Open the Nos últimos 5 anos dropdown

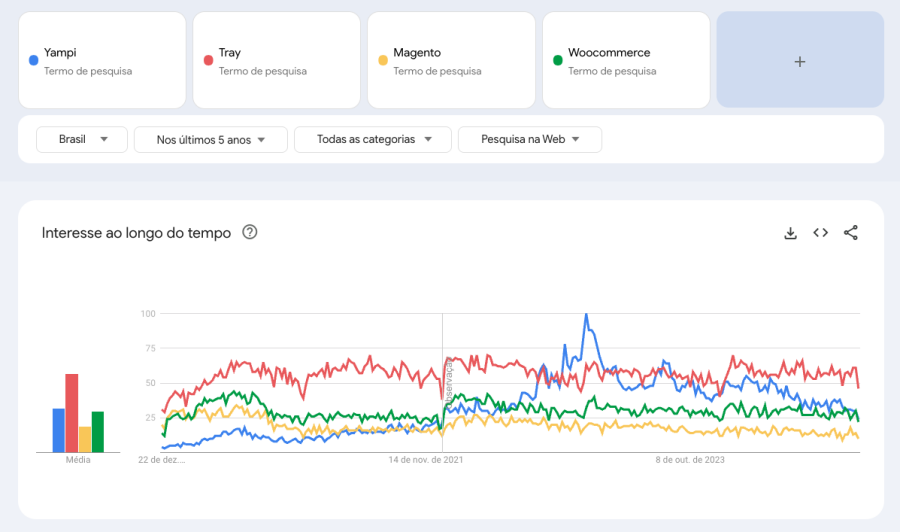[211, 139]
